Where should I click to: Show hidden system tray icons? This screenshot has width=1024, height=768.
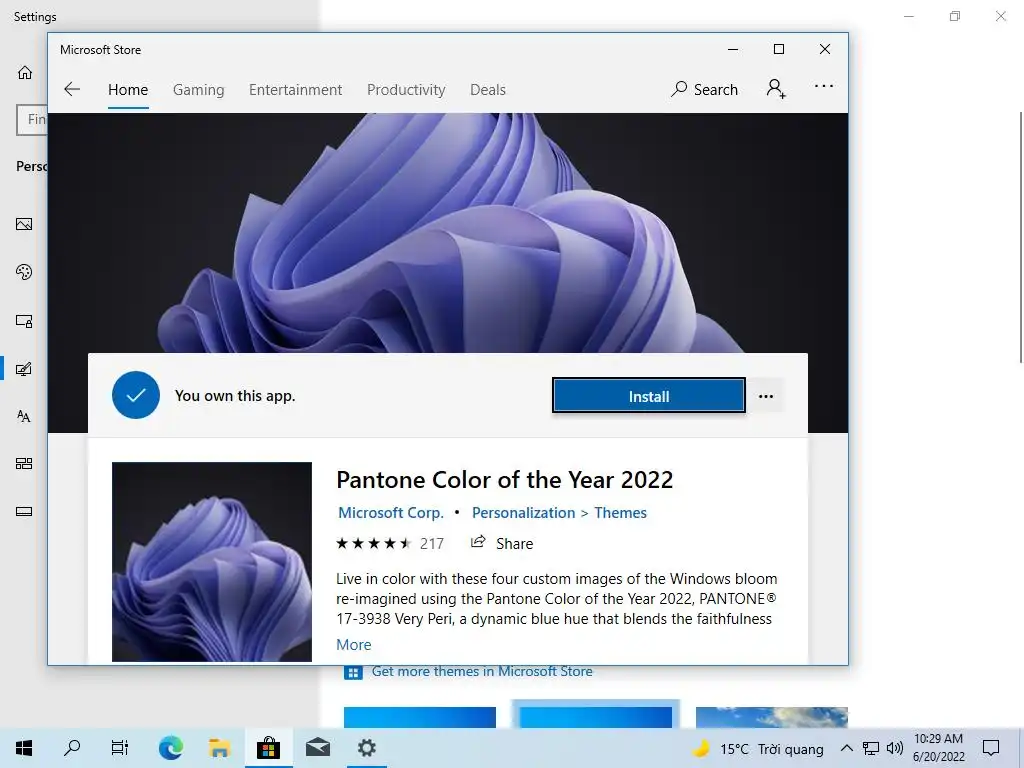[x=846, y=748]
